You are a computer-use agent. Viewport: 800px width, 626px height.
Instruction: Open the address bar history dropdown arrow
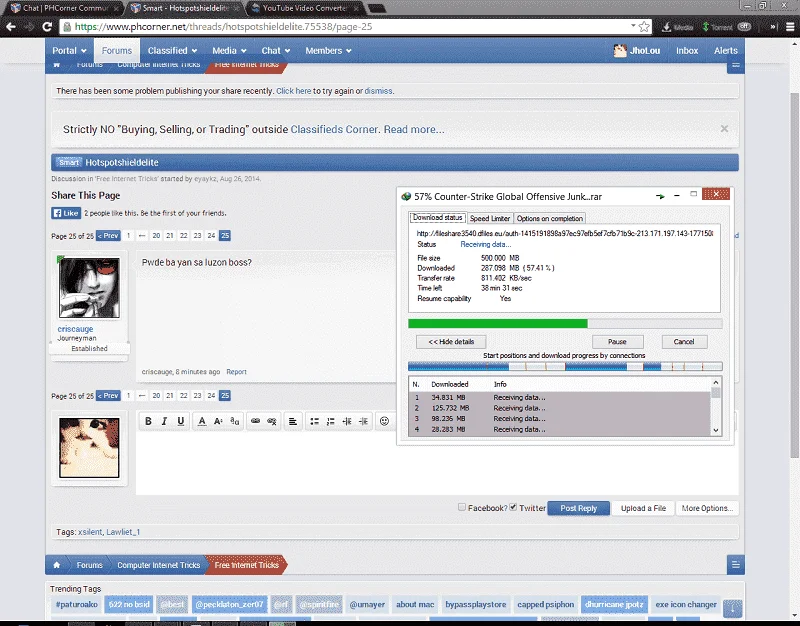[x=633, y=26]
